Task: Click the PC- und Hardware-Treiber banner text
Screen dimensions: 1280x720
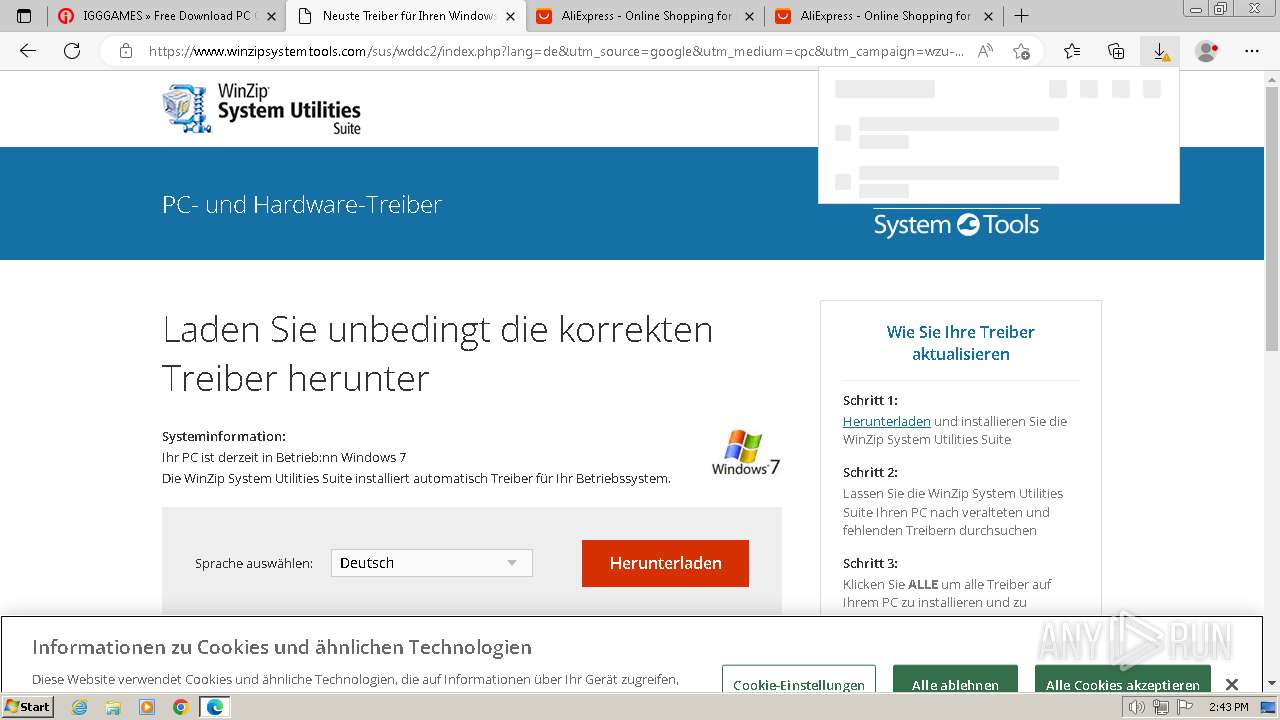Action: click(302, 205)
